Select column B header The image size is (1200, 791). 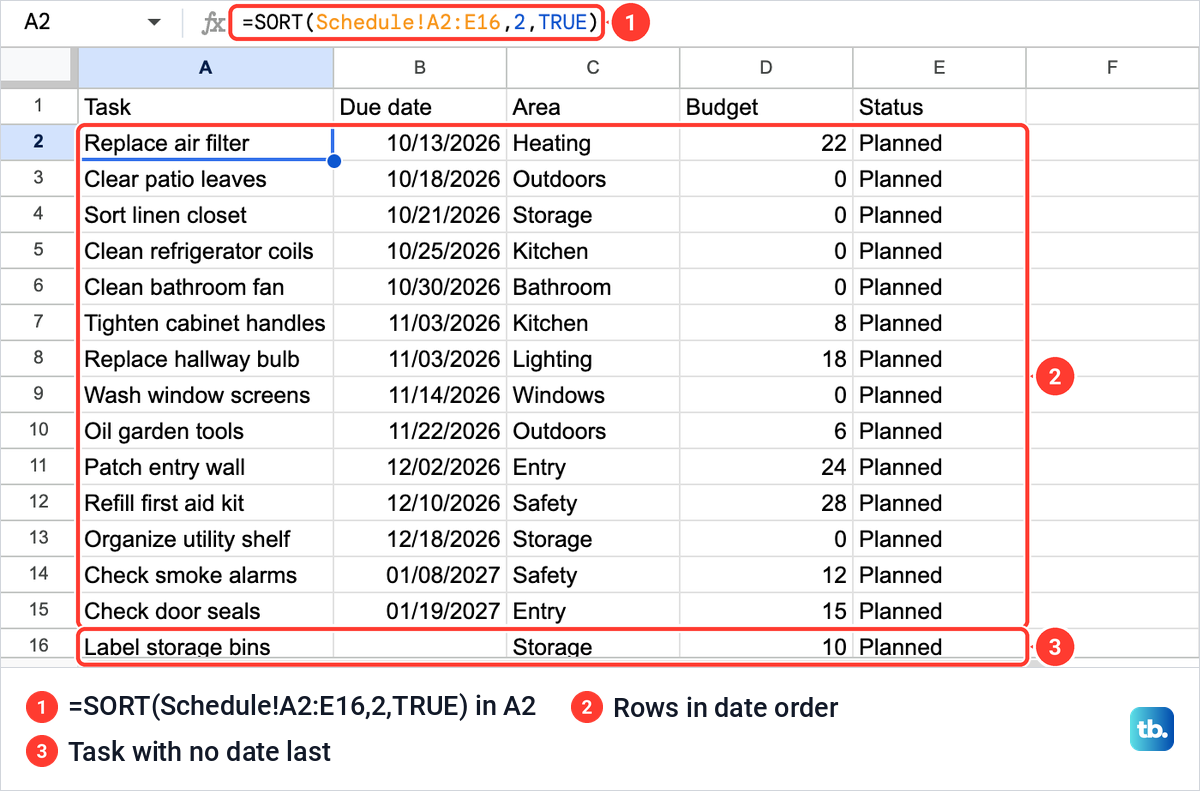(x=420, y=67)
